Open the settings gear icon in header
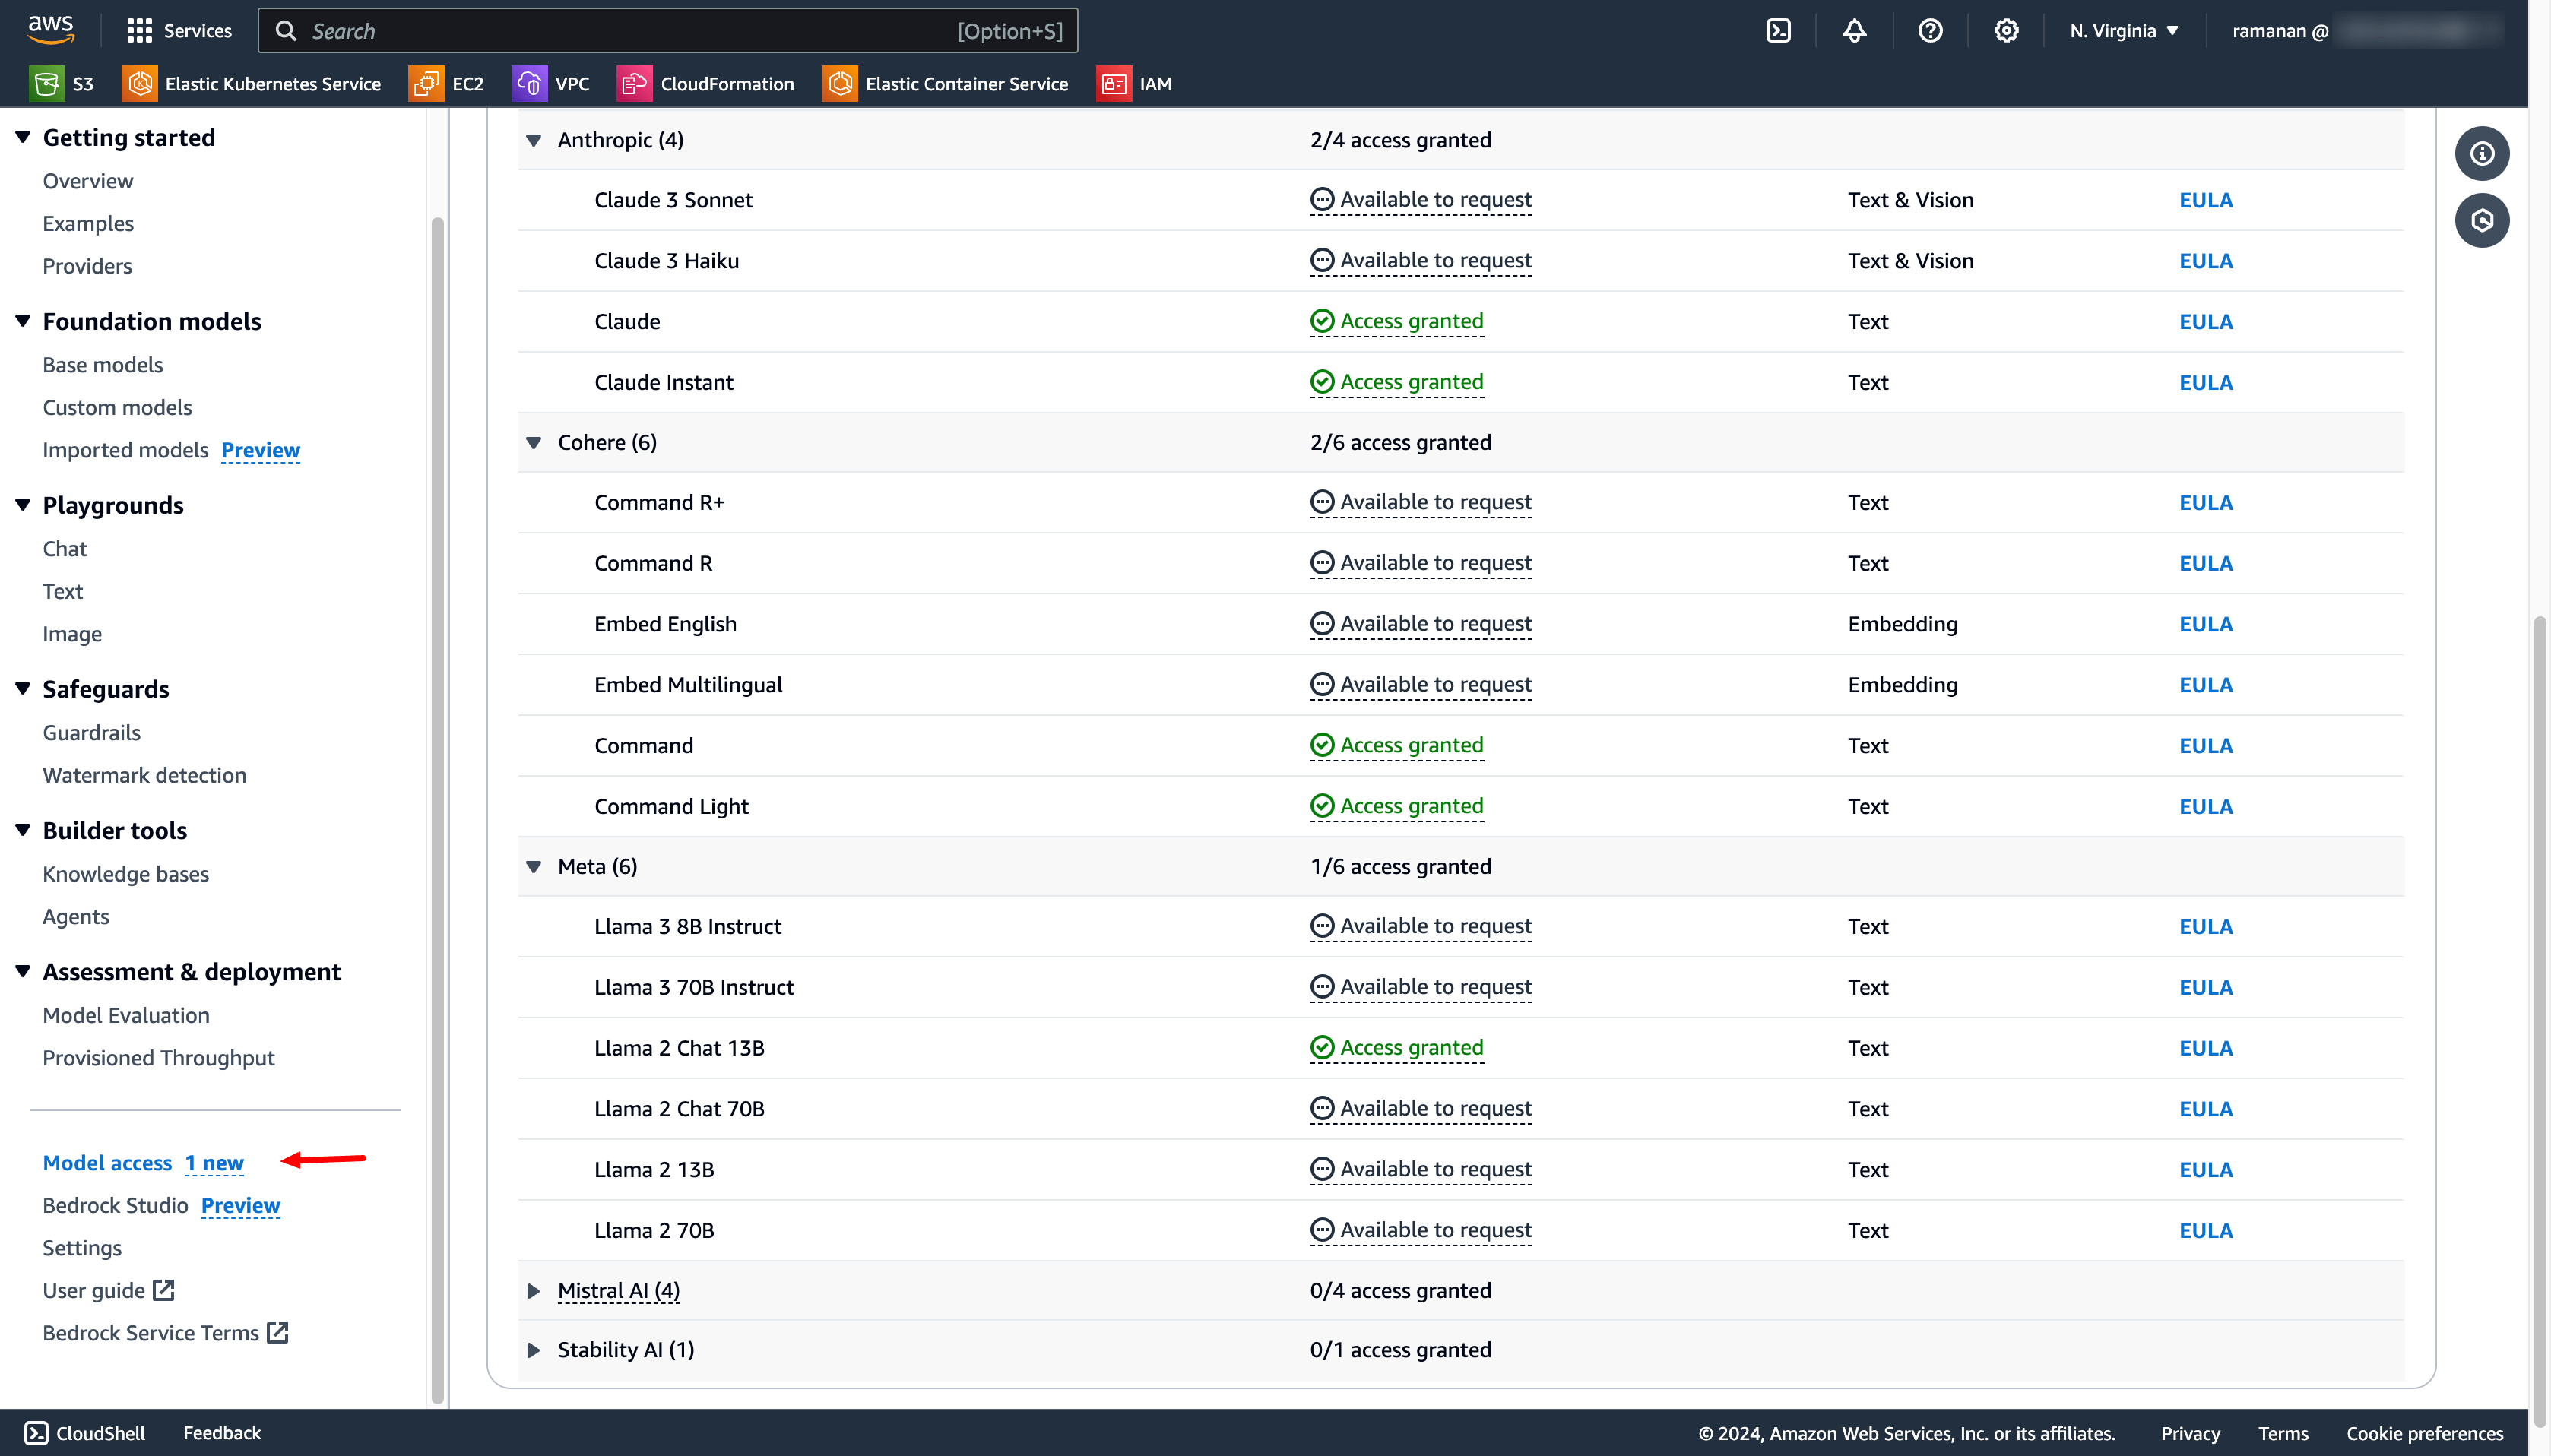This screenshot has height=1456, width=2551. (2005, 31)
